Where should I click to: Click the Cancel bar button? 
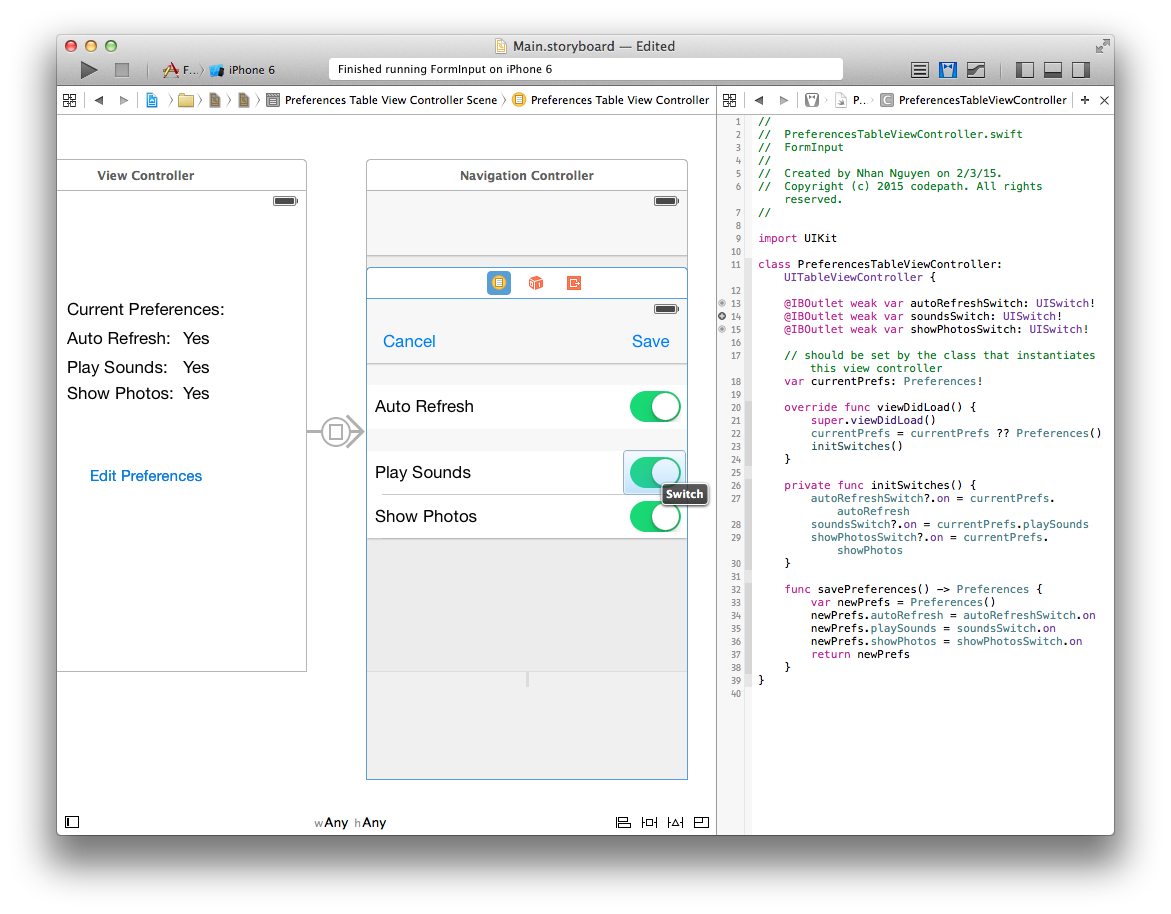pos(409,341)
